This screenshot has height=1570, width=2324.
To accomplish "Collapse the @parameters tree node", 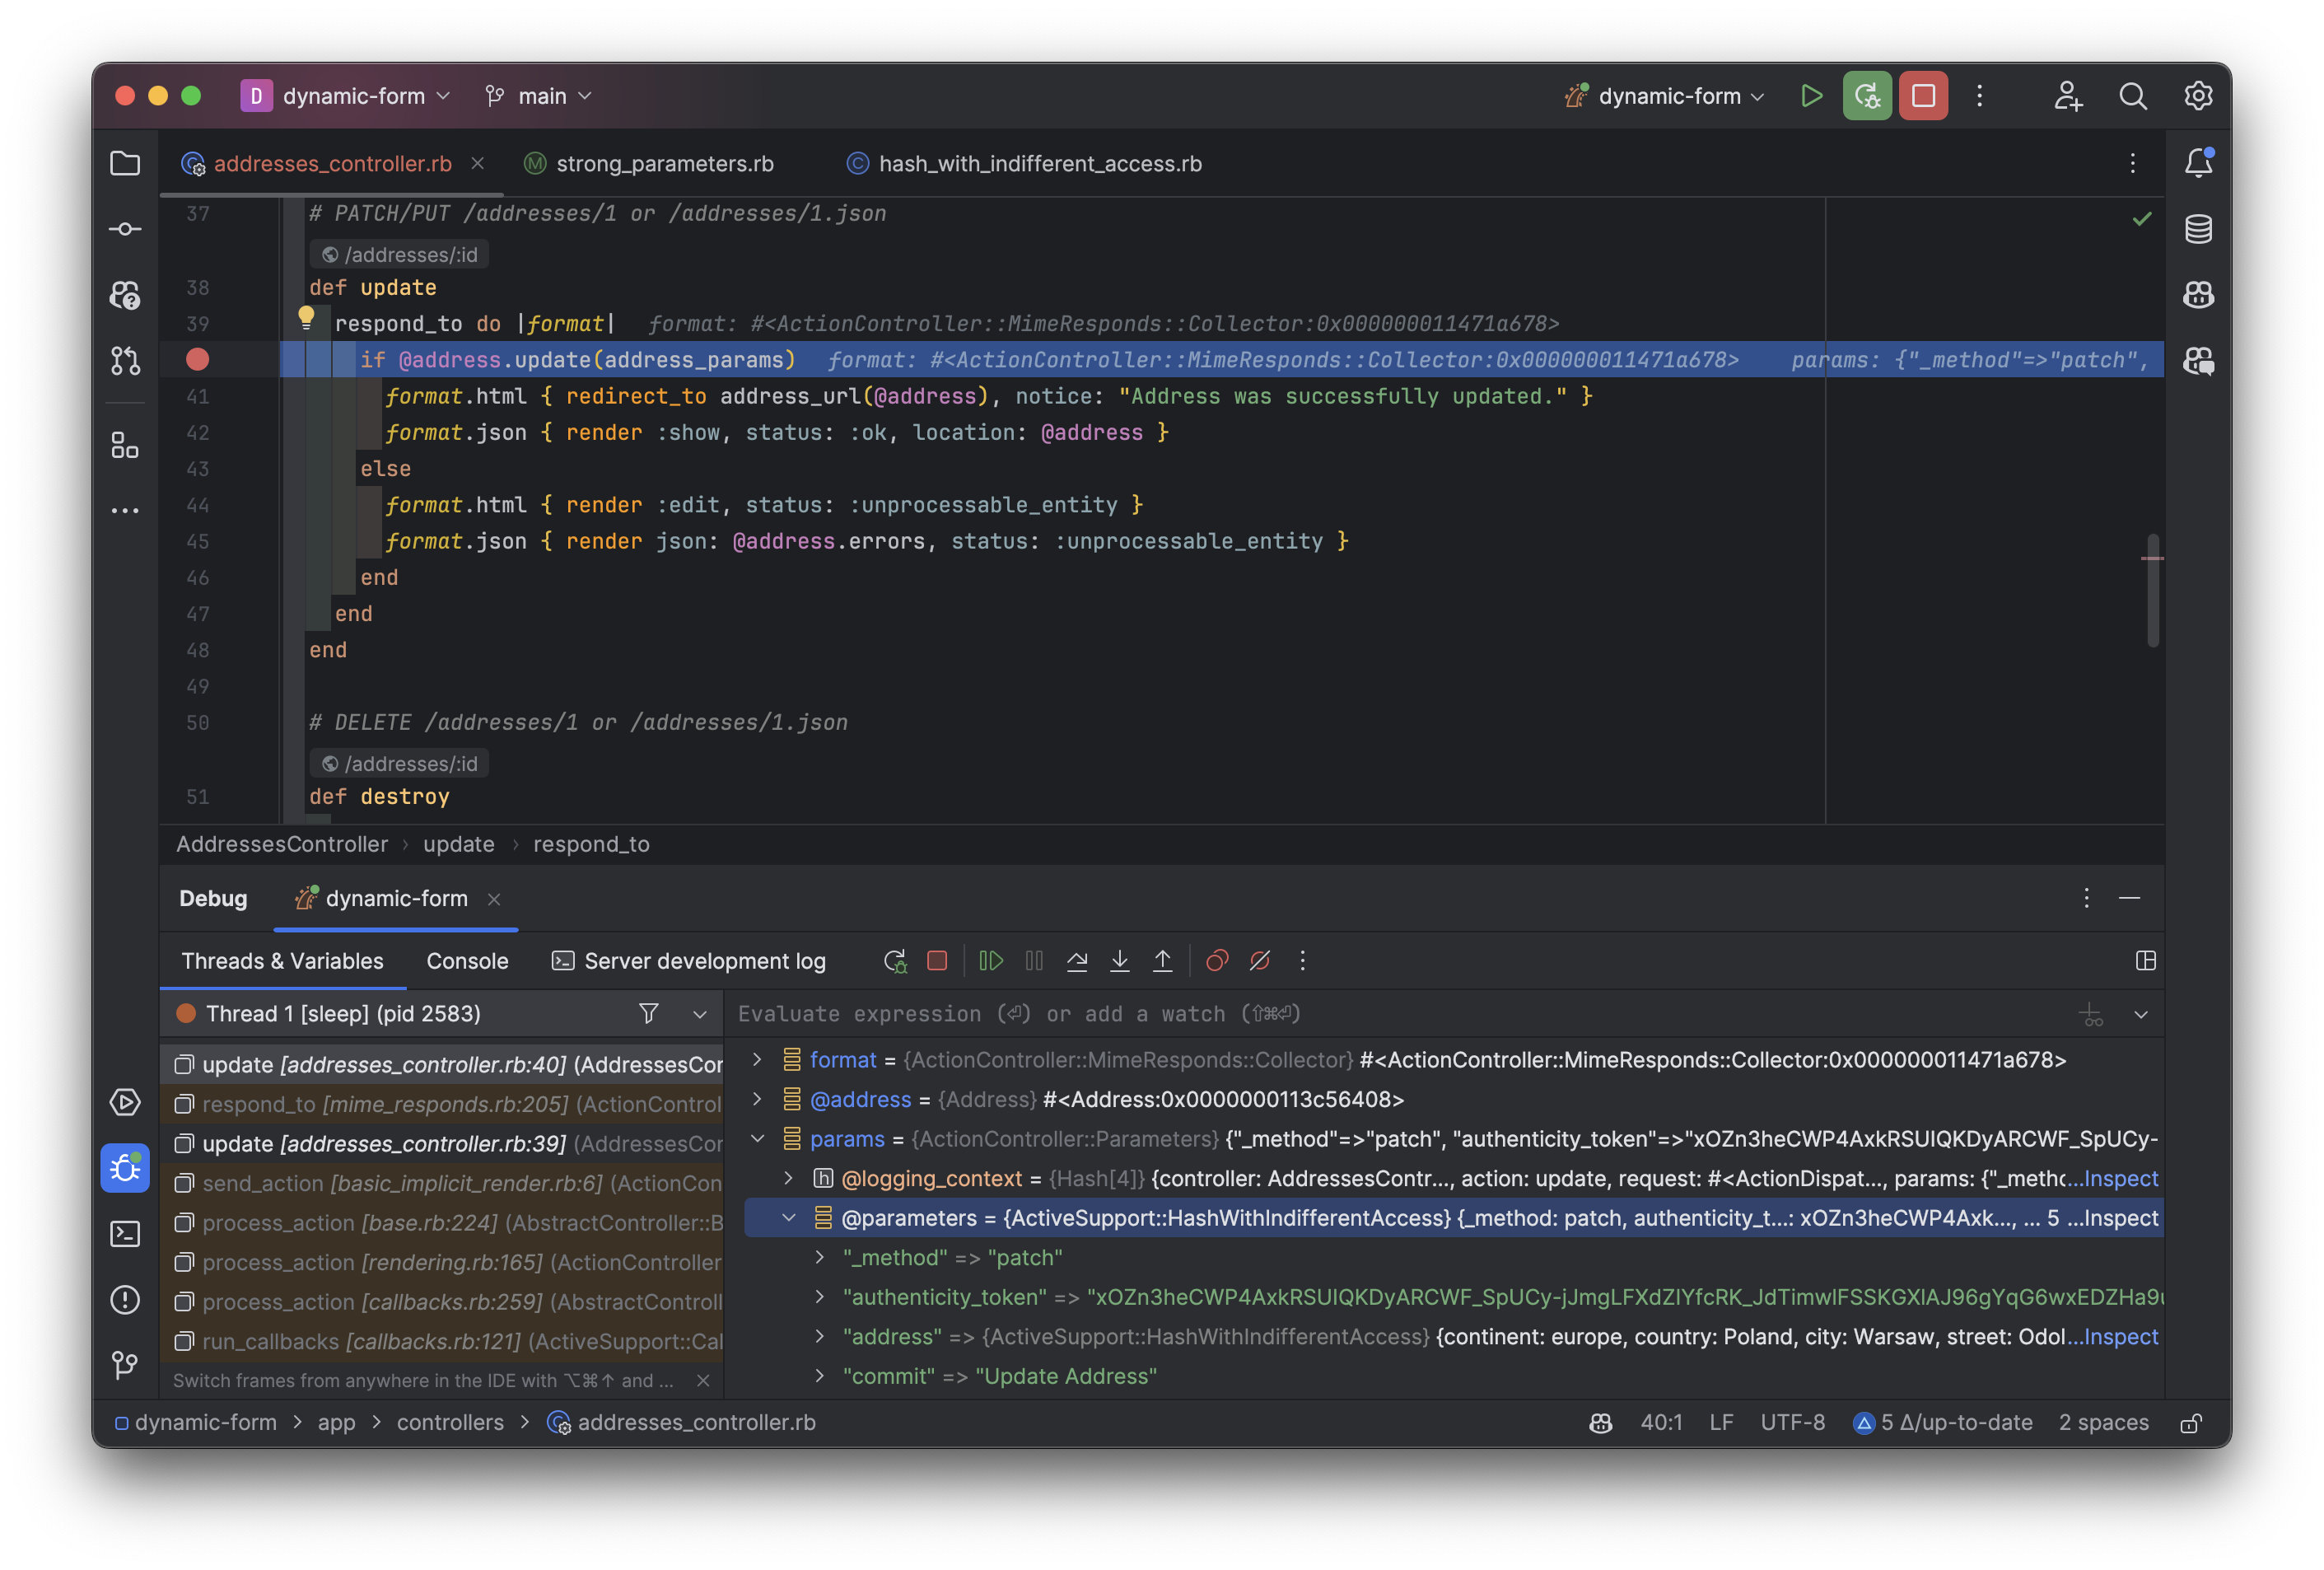I will point(789,1218).
